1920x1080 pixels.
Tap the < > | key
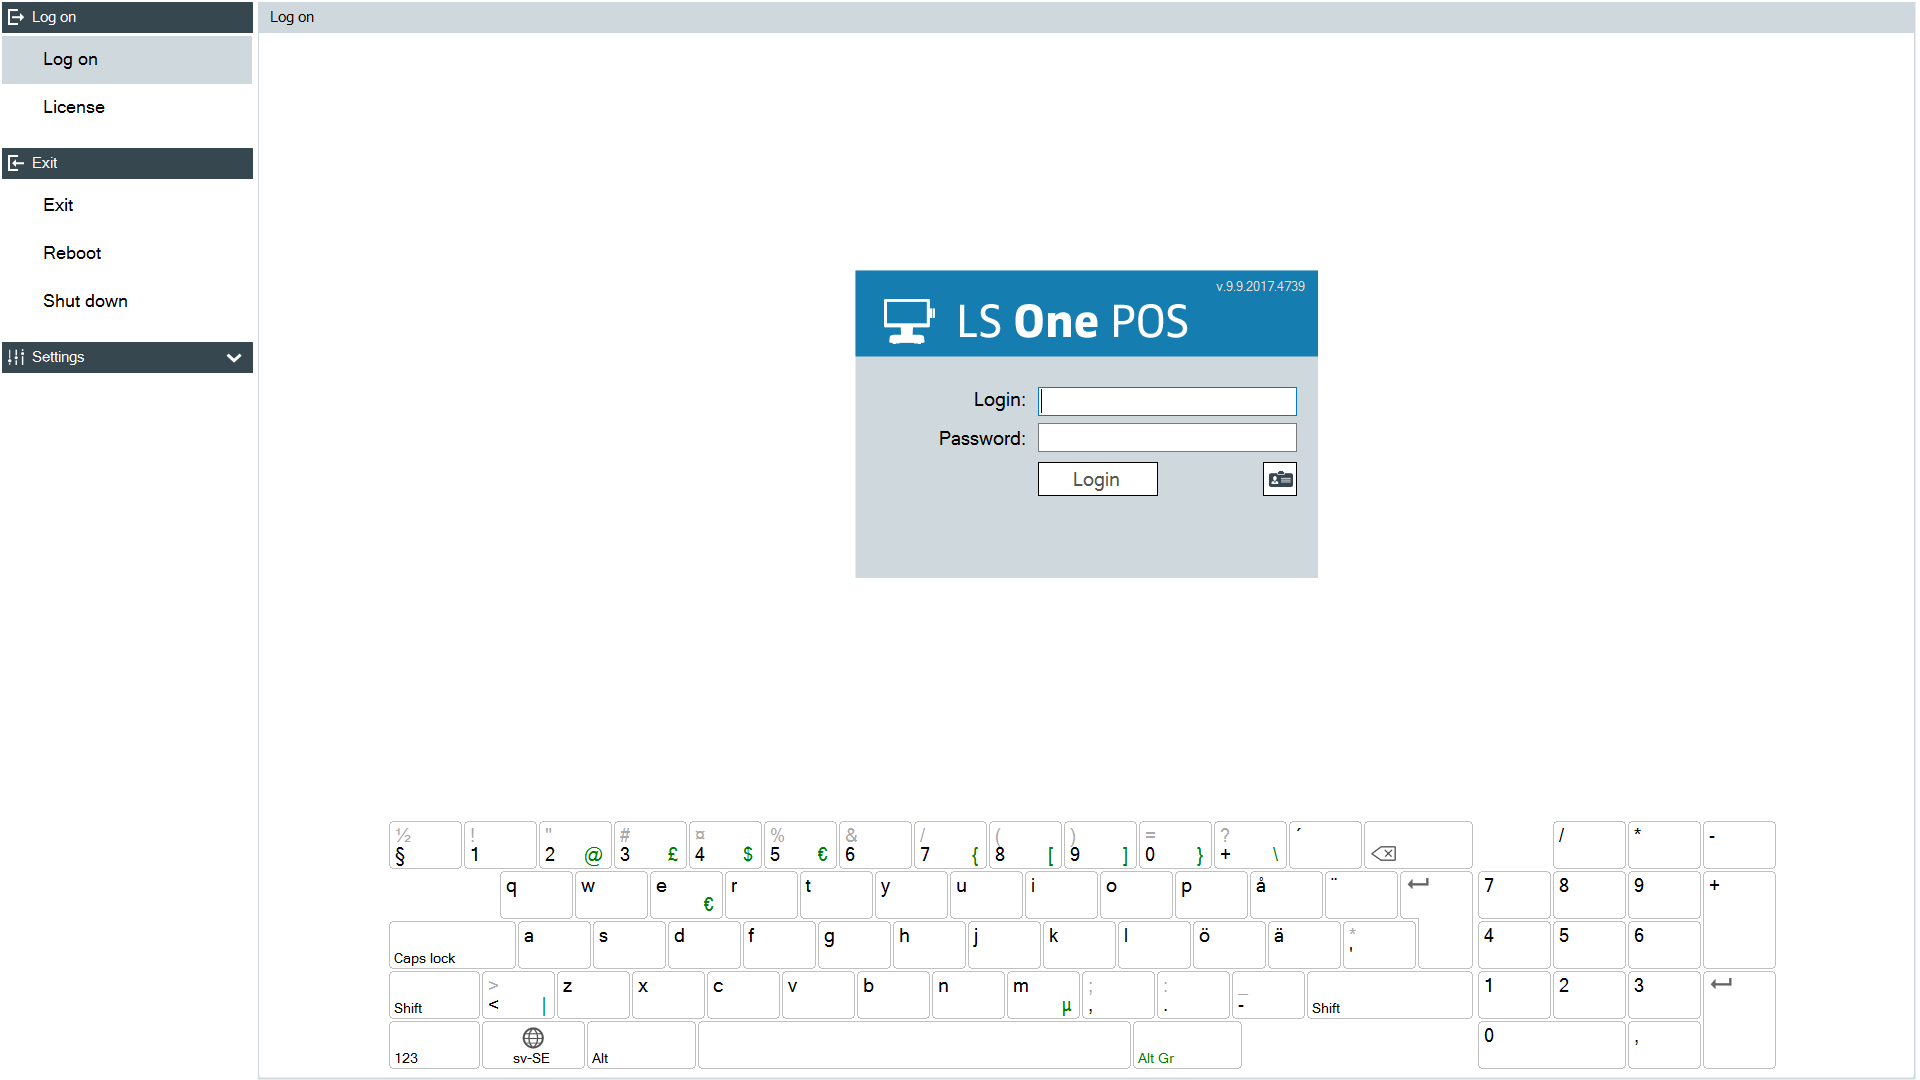518,995
